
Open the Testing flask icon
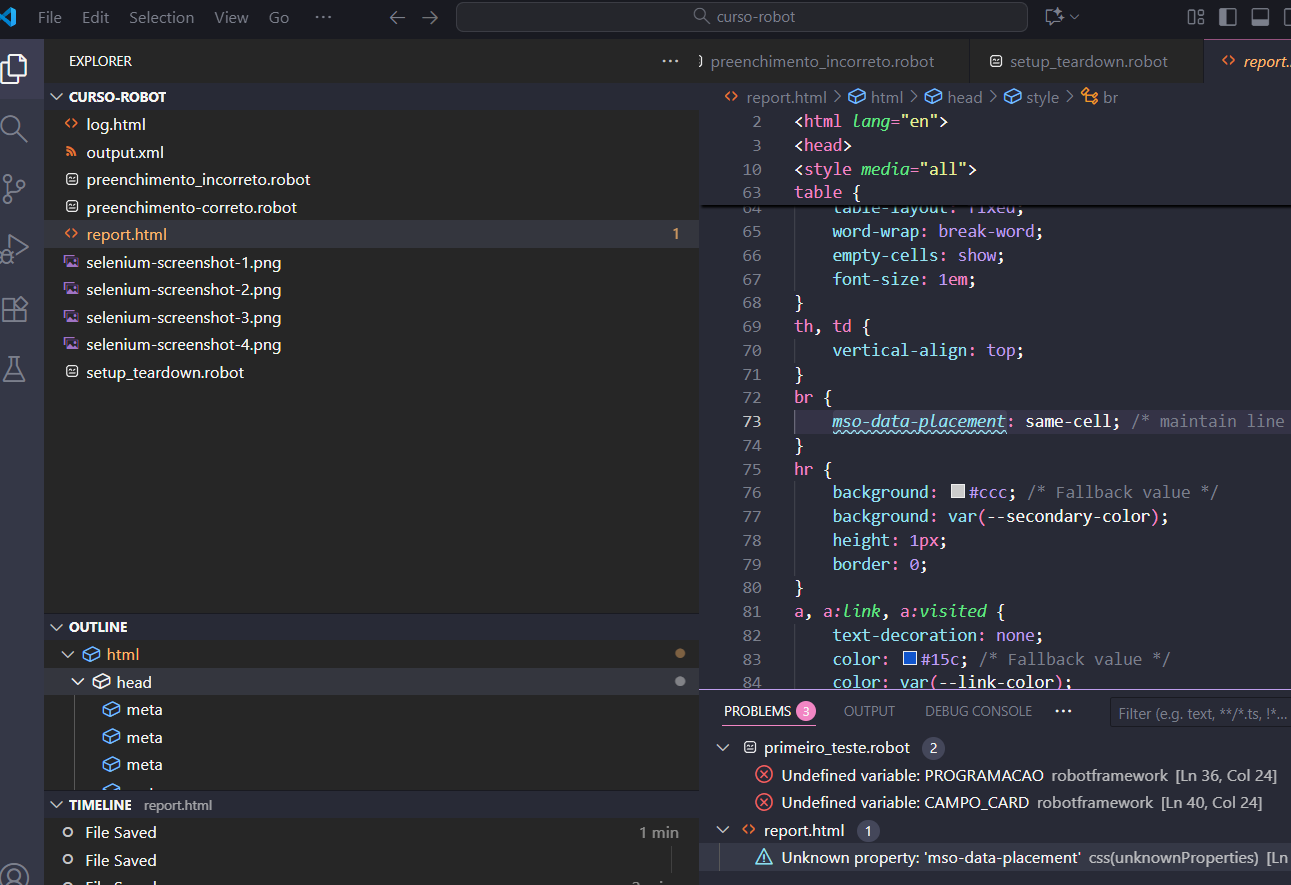14,369
